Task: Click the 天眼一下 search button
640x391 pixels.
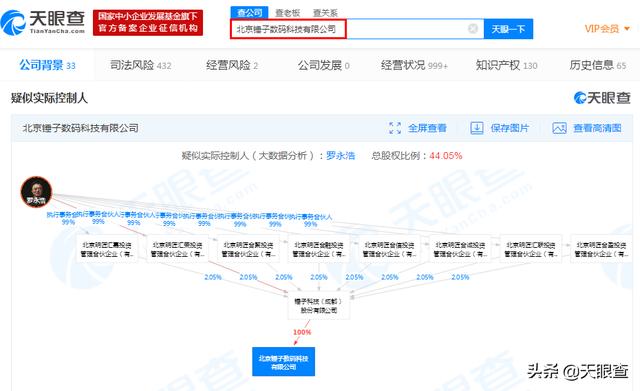Action: (508, 29)
